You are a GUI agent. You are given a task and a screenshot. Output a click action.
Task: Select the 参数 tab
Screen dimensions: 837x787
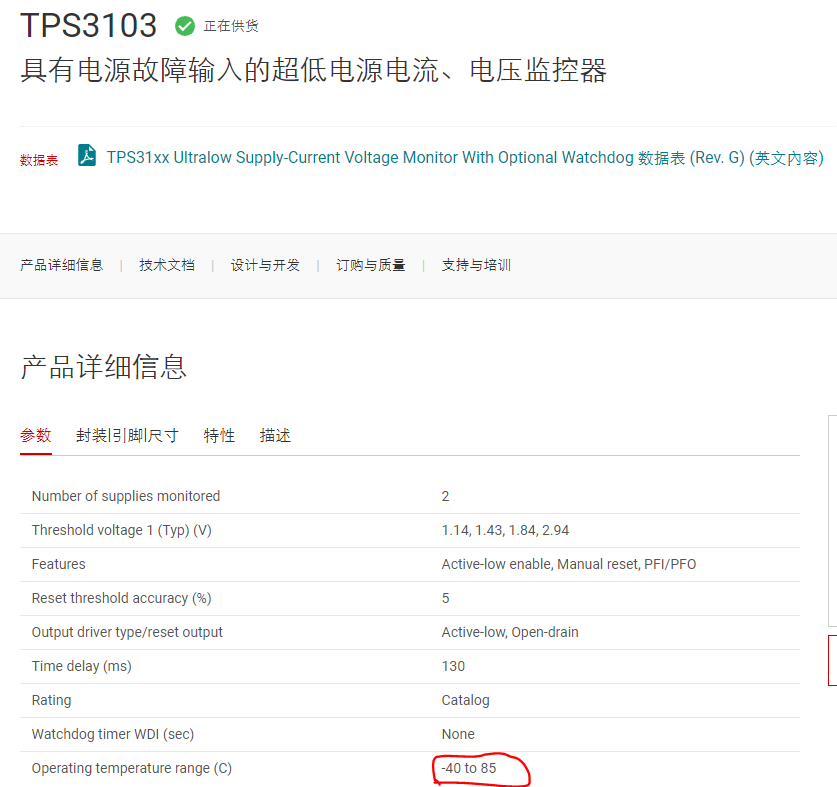click(x=36, y=436)
